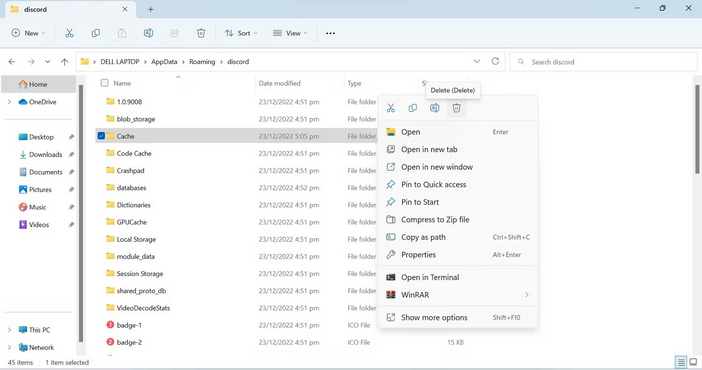Open the New dropdown menu
The width and height of the screenshot is (702, 370).
(x=29, y=33)
